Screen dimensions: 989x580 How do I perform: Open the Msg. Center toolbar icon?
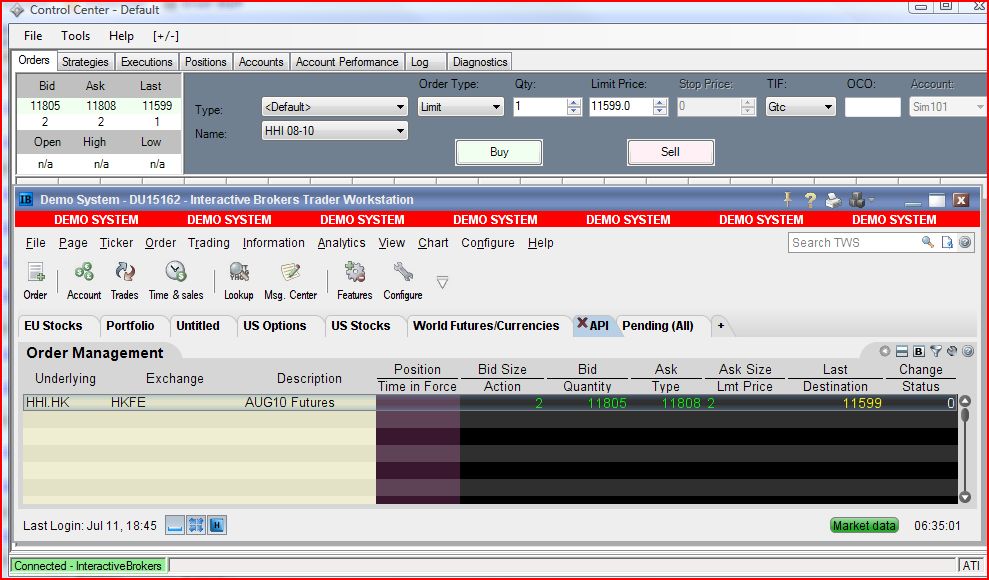[290, 281]
